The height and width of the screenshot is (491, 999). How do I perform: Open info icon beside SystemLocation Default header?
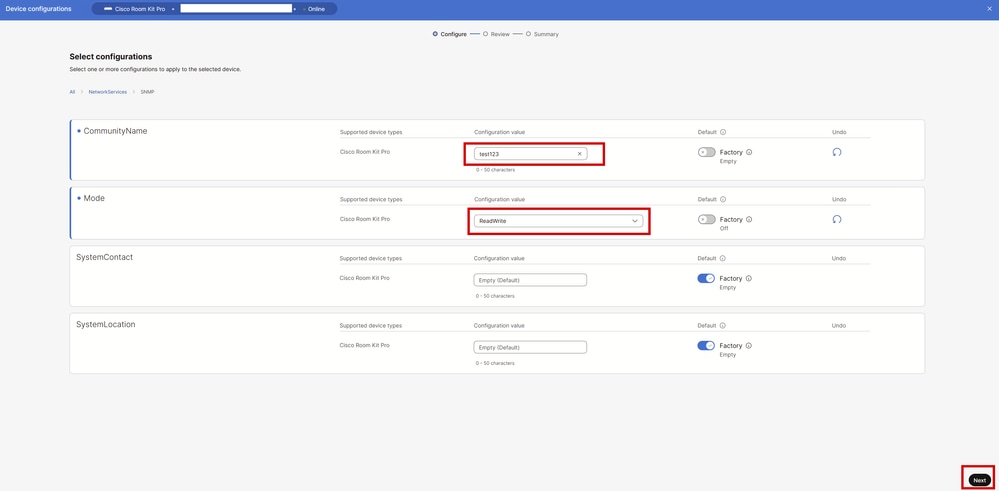pos(723,325)
